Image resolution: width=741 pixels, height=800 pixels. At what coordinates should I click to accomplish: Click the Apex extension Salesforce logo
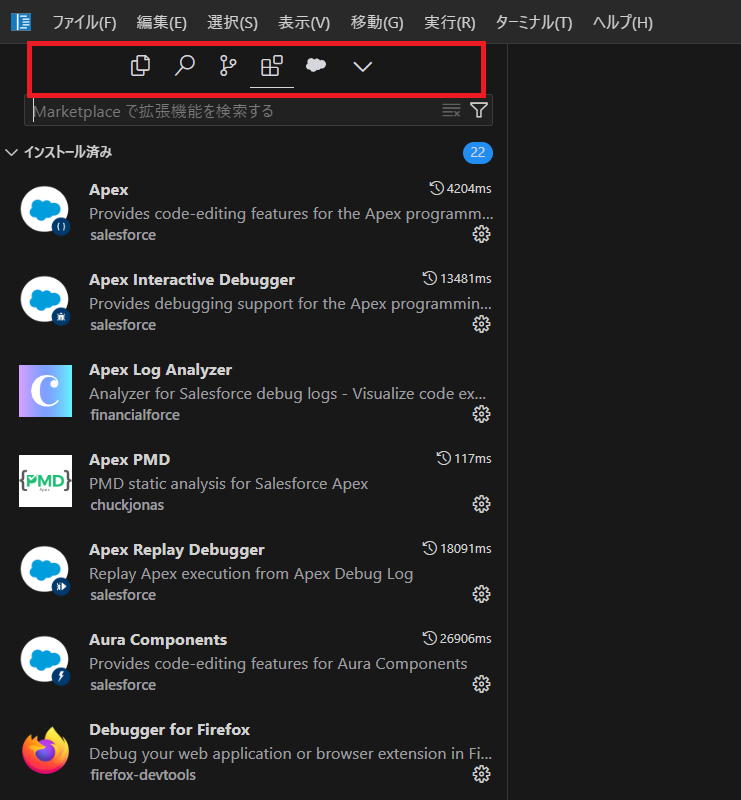click(45, 210)
